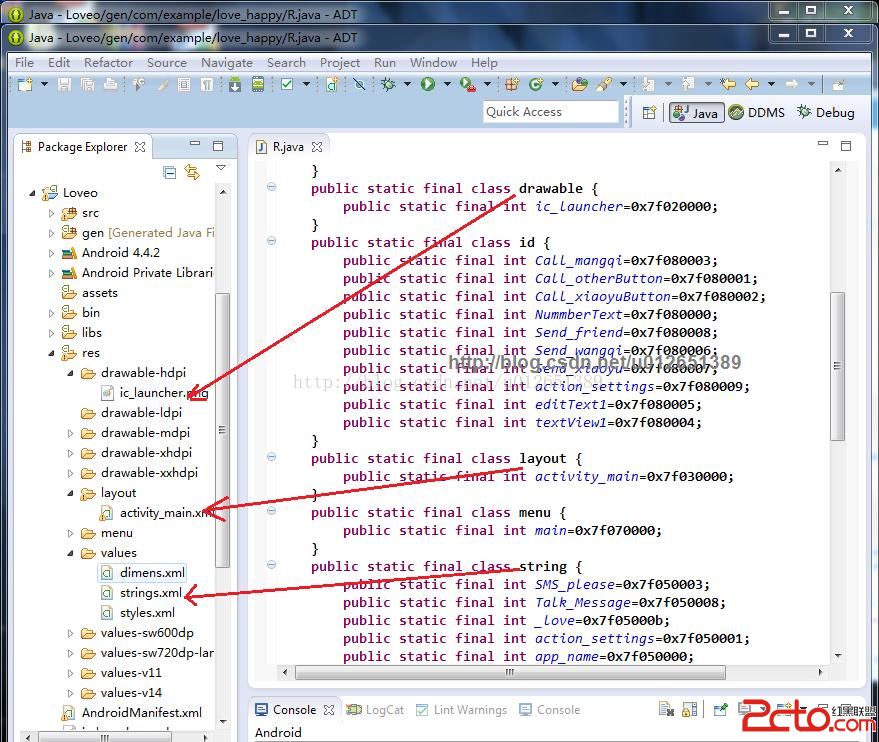Expand the Android 4.4.2 library
Image resolution: width=879 pixels, height=742 pixels.
(51, 253)
